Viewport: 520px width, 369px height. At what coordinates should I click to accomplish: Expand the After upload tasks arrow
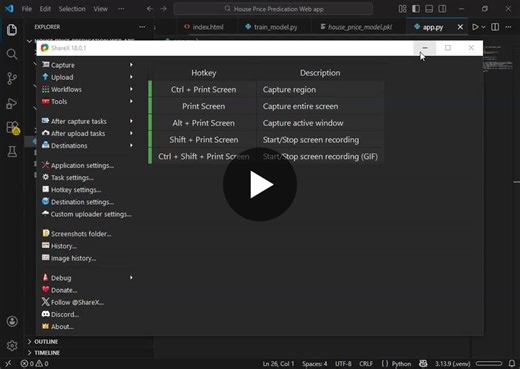click(131, 133)
